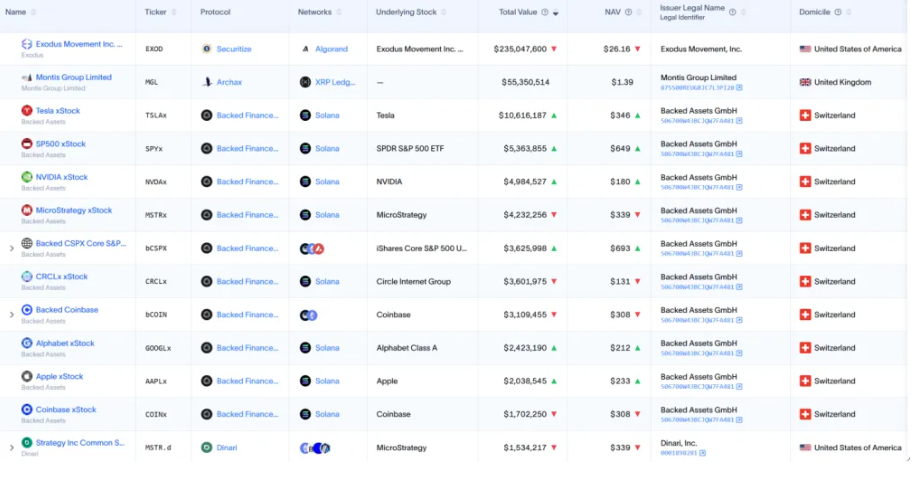
Task: Open the Exodus Movement Inc. asset link
Action: [80, 44]
